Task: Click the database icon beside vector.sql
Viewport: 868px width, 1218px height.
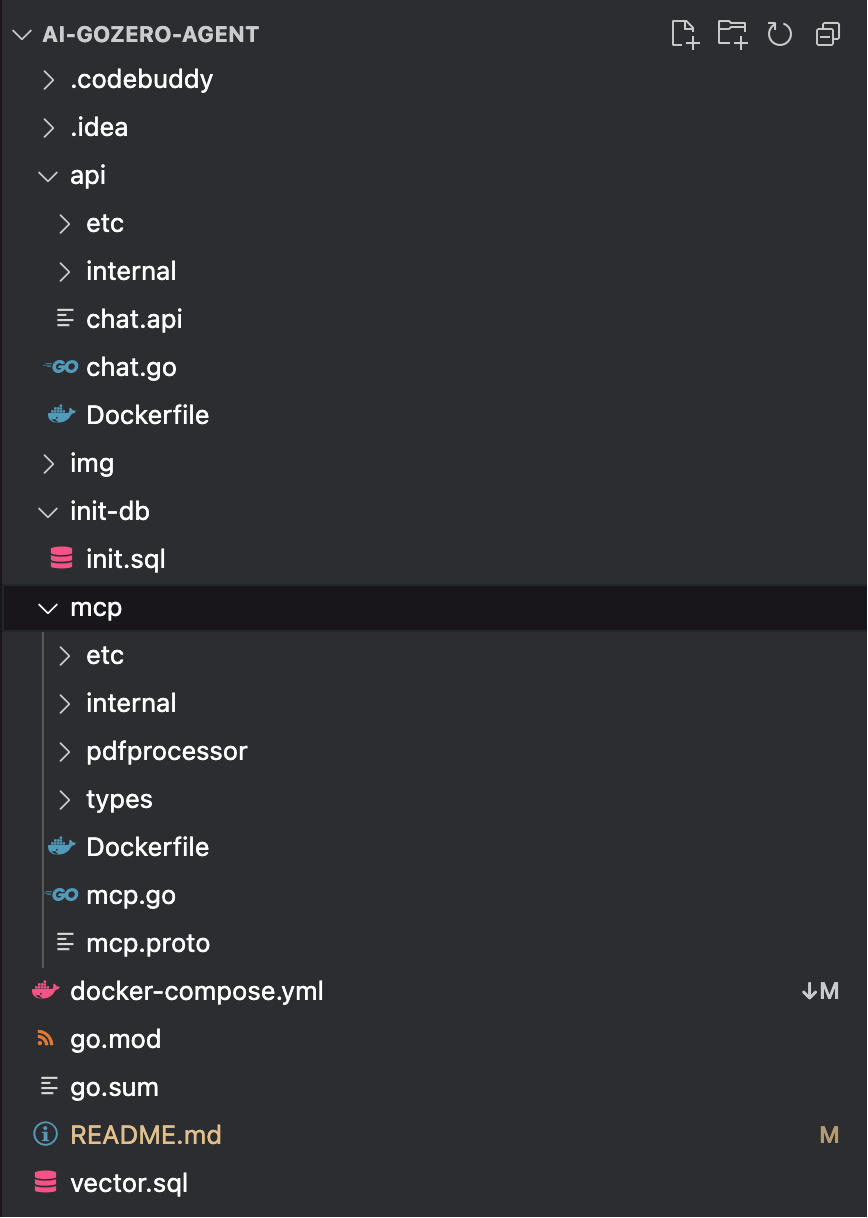Action: coord(46,1183)
